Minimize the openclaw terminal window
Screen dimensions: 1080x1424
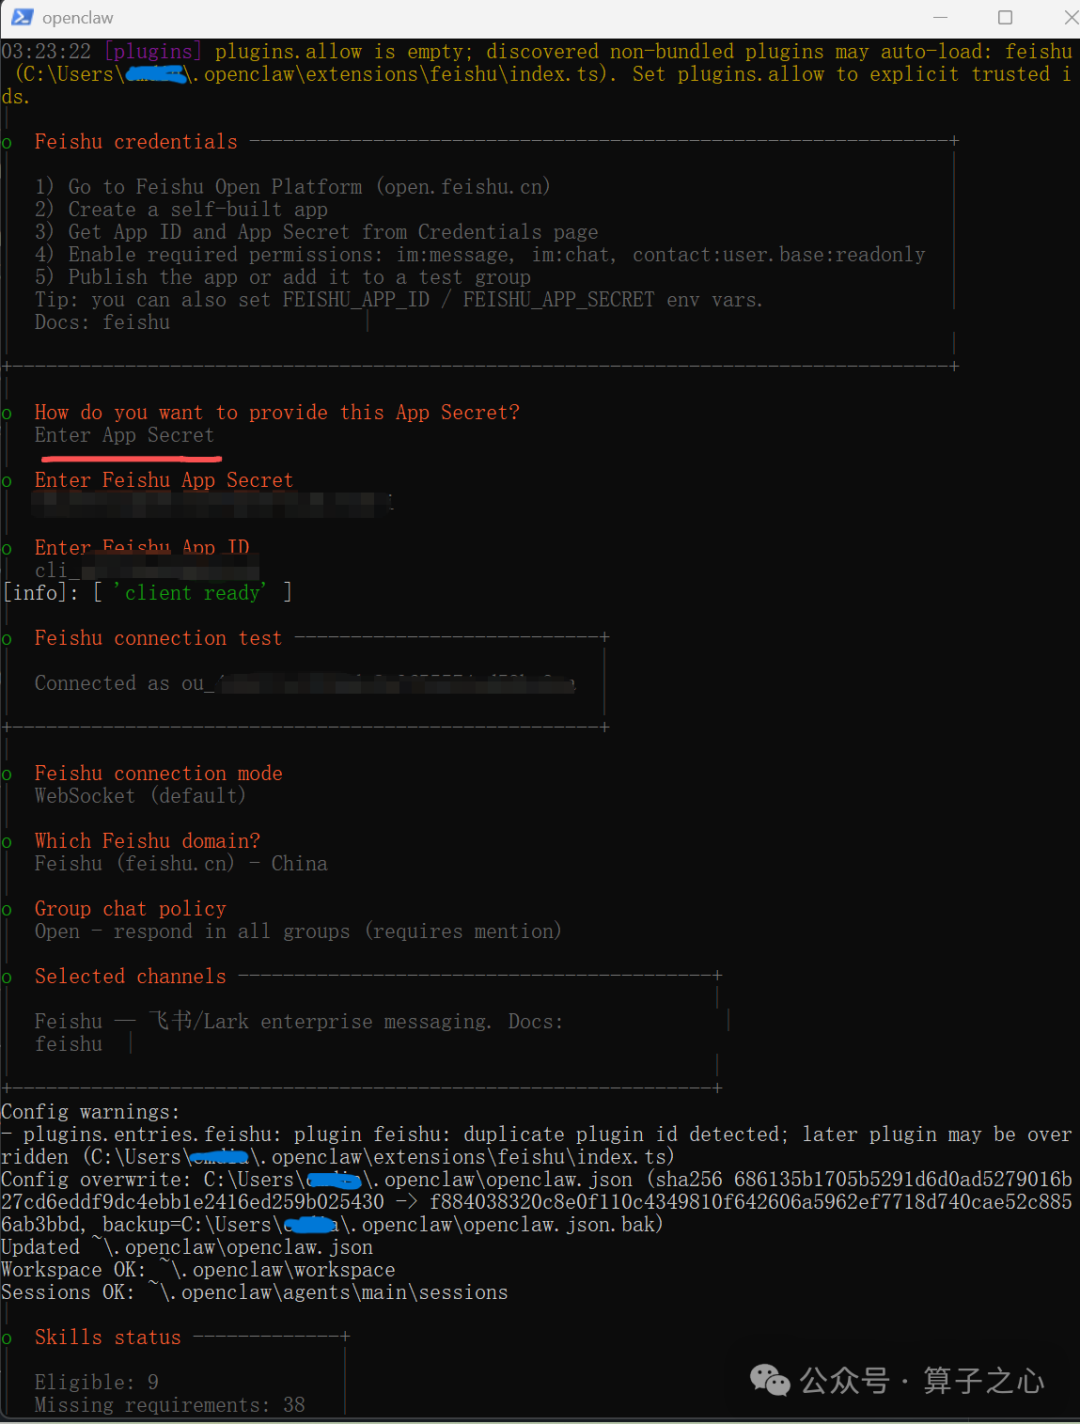940,17
